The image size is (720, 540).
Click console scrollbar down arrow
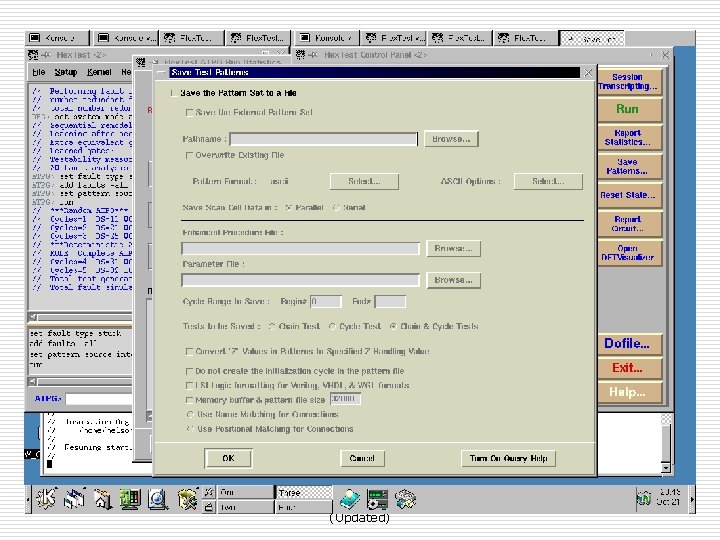point(666,467)
